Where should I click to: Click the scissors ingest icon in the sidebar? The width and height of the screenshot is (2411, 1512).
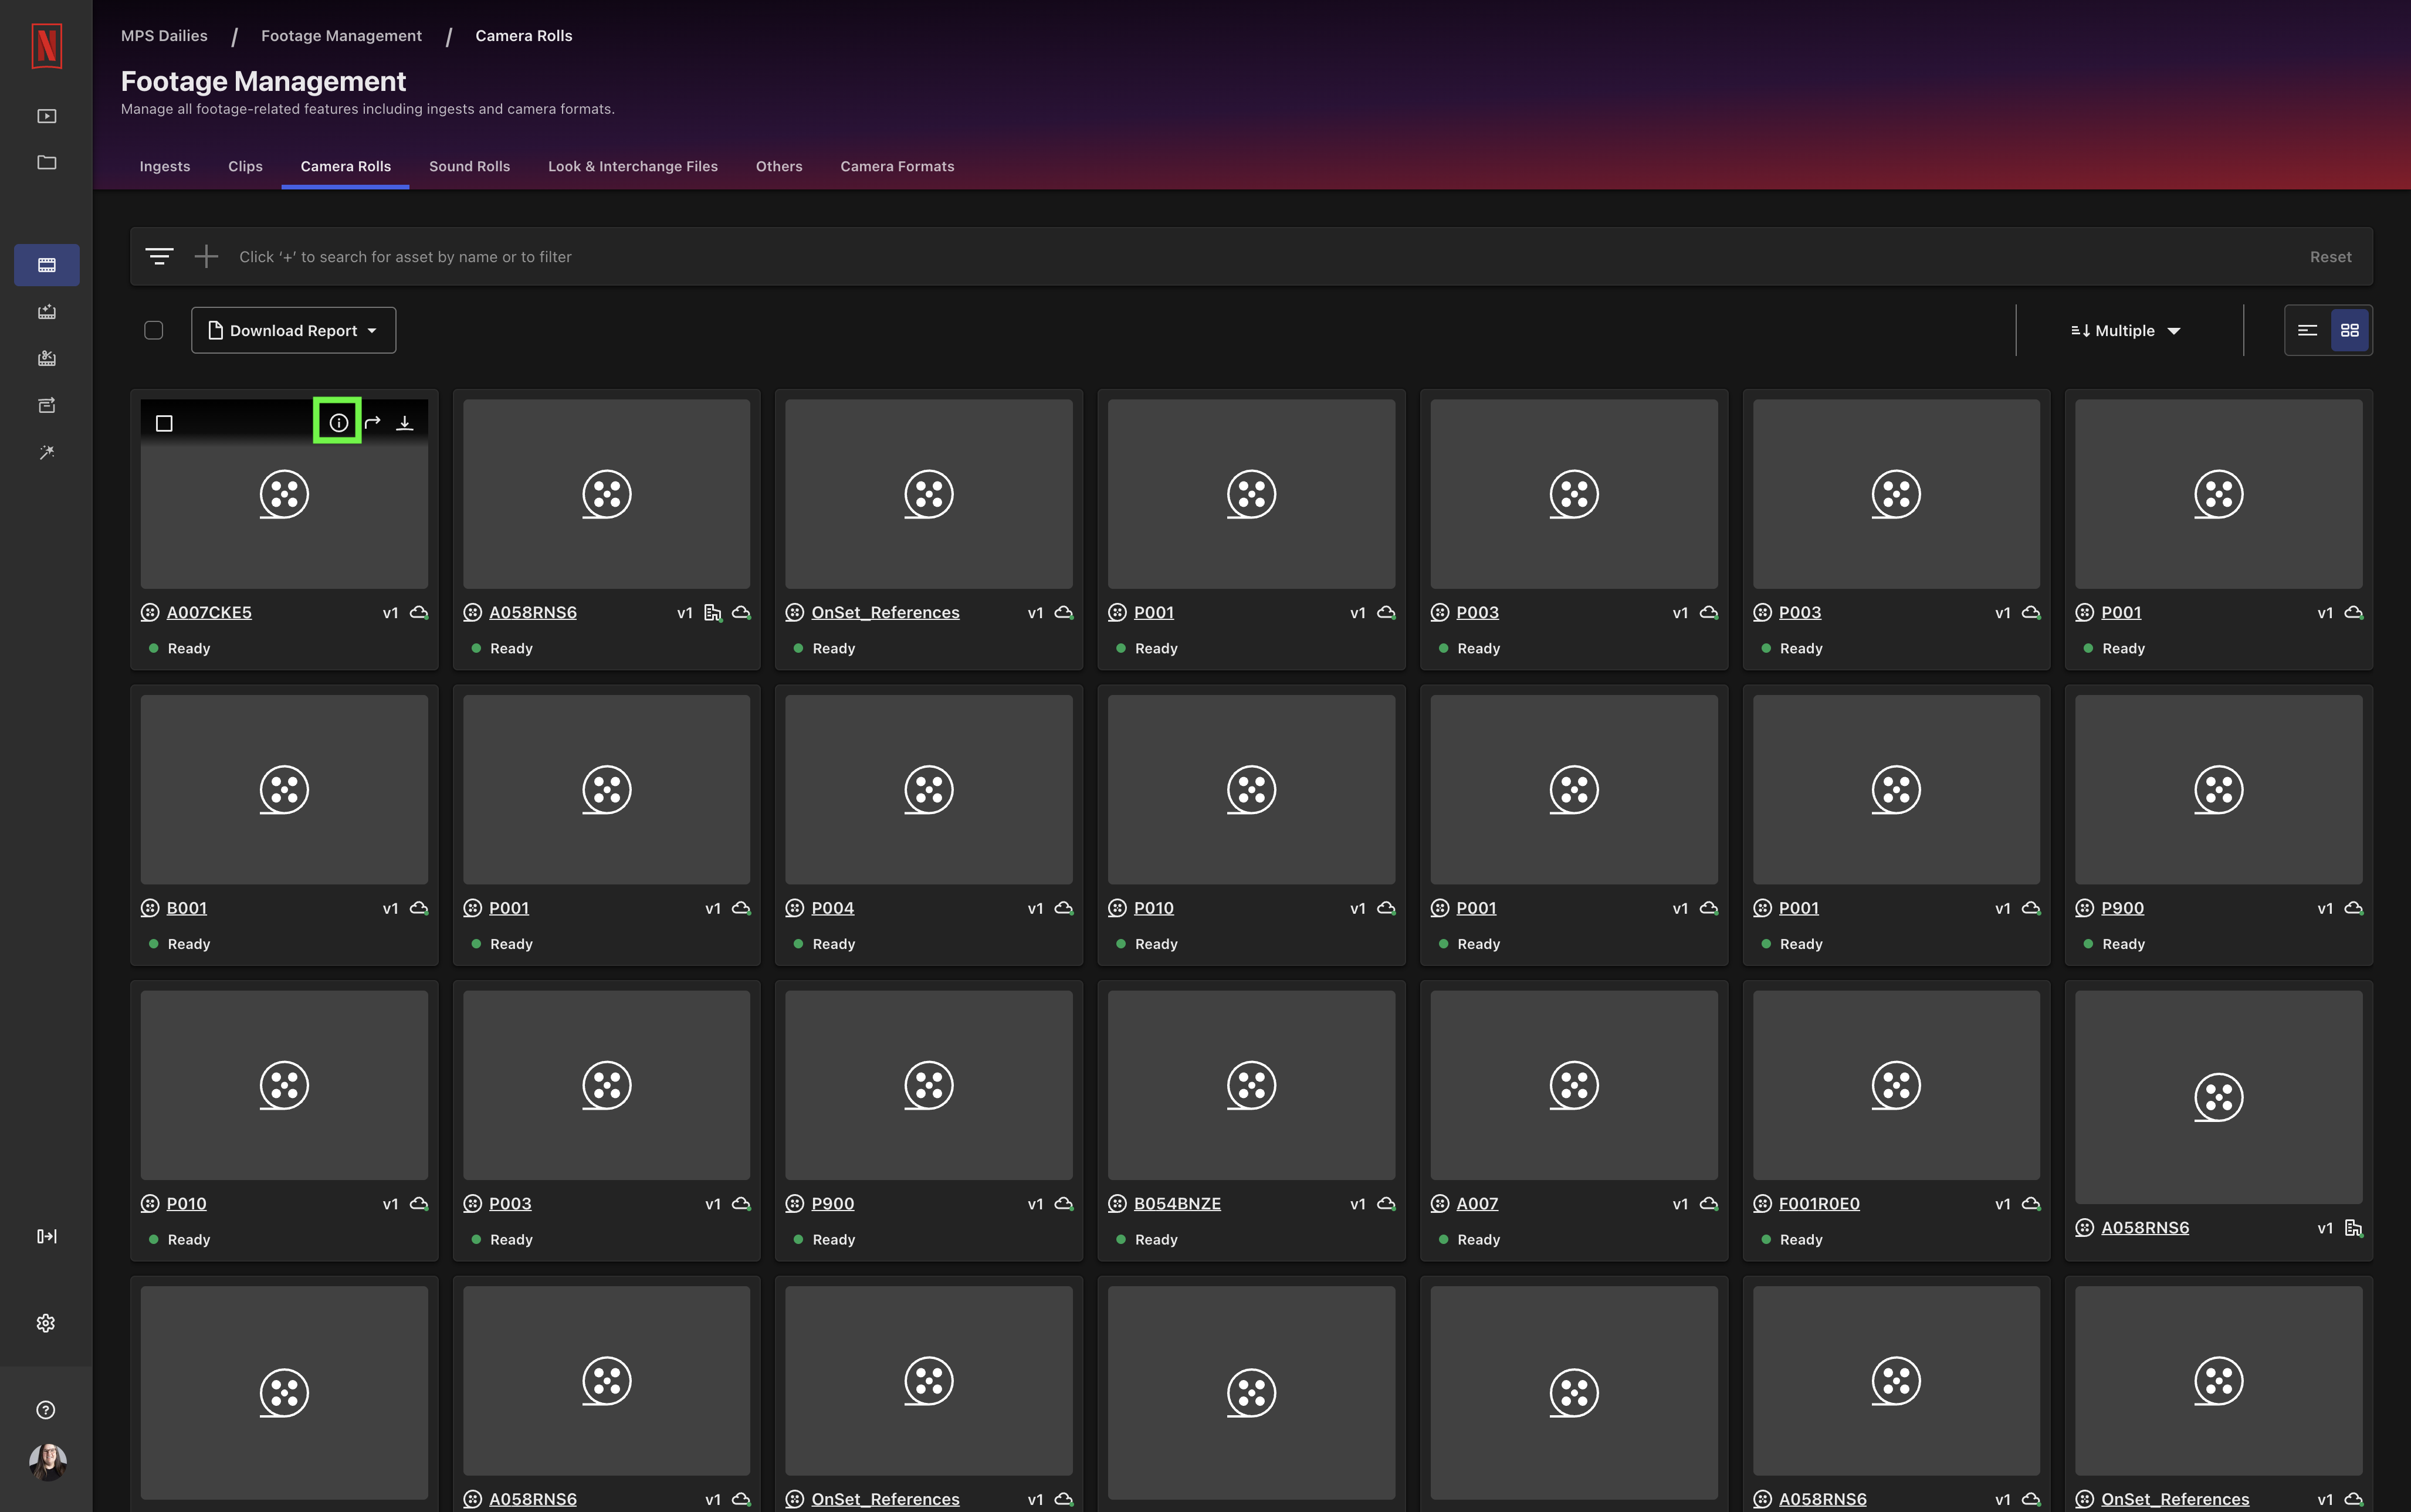(x=46, y=358)
